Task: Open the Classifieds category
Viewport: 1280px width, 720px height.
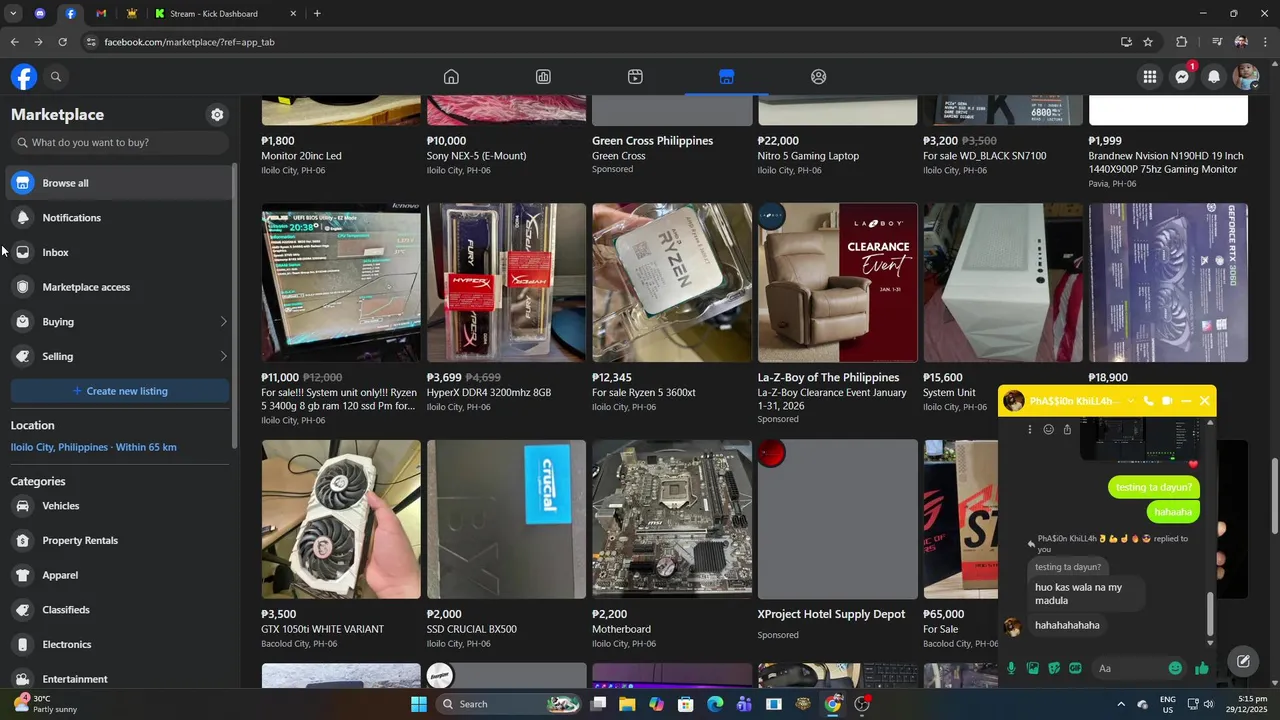Action: pyautogui.click(x=120, y=610)
